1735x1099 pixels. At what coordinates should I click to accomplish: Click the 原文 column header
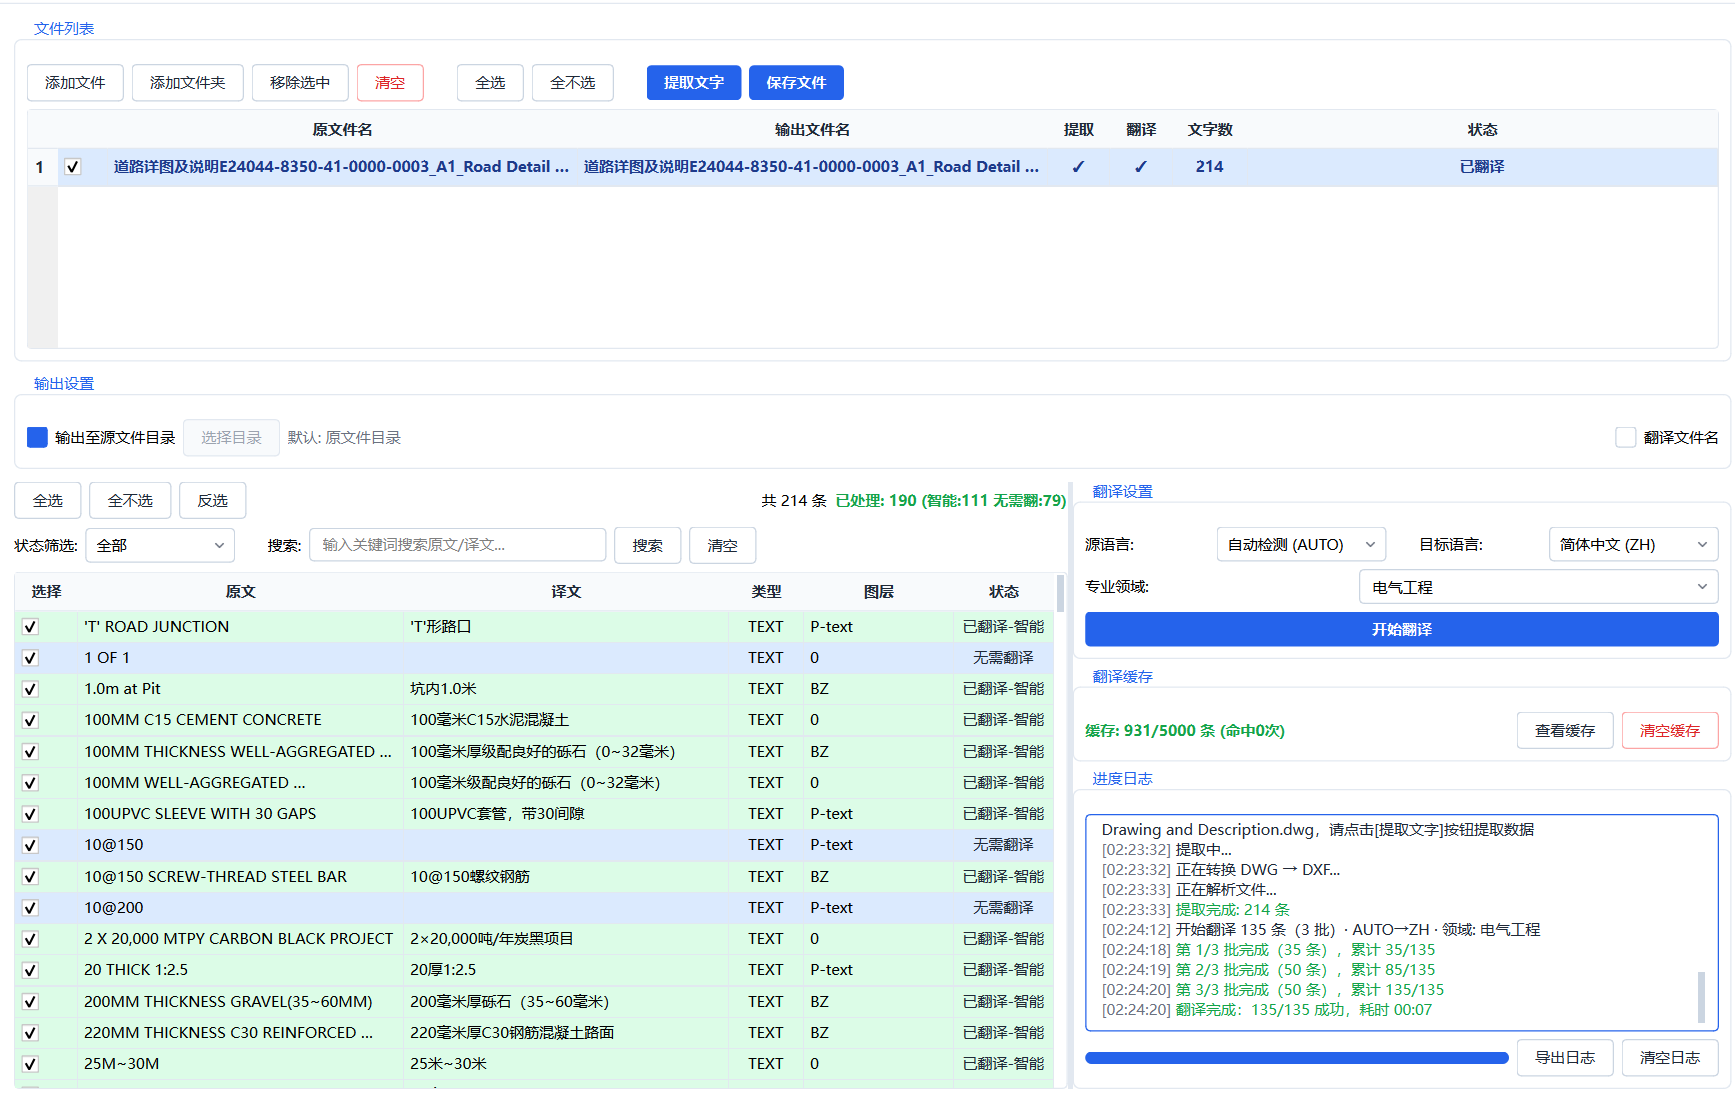(240, 592)
